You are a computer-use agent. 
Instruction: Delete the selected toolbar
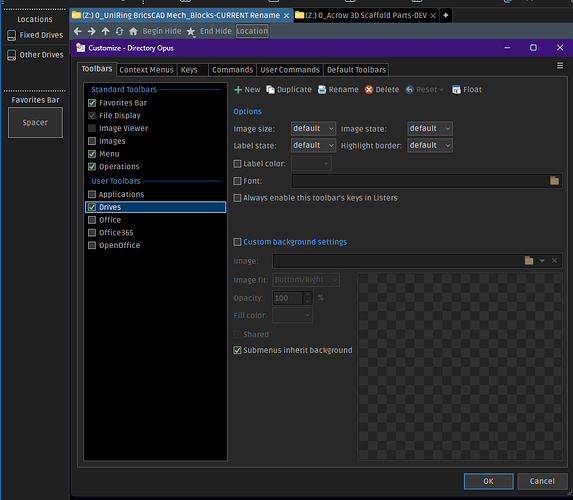pyautogui.click(x=382, y=90)
